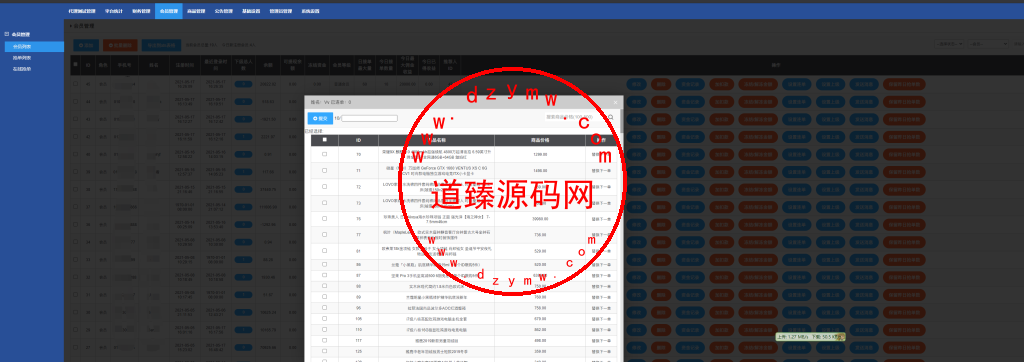Check the box for product ID 93
This screenshot has height=362, width=1024.
pos(325,297)
